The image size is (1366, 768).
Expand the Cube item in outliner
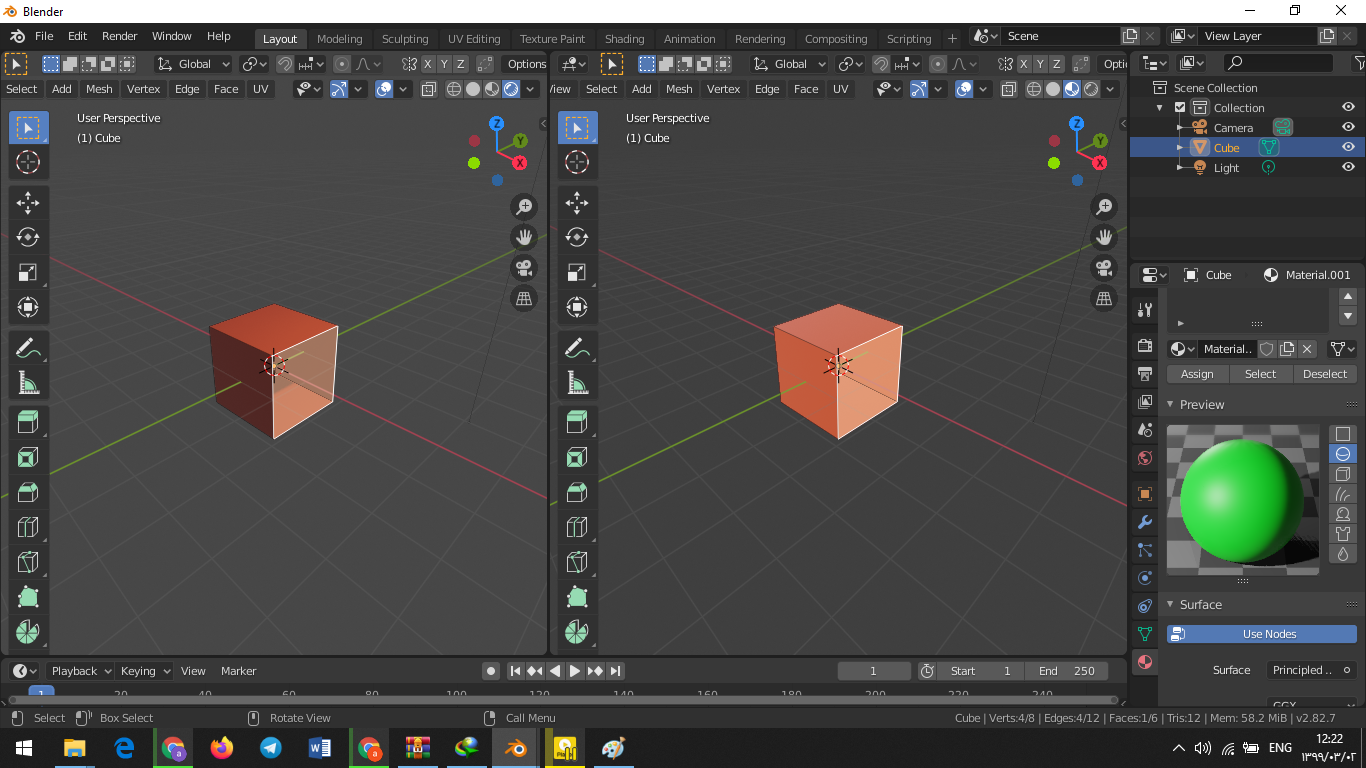coord(1180,148)
